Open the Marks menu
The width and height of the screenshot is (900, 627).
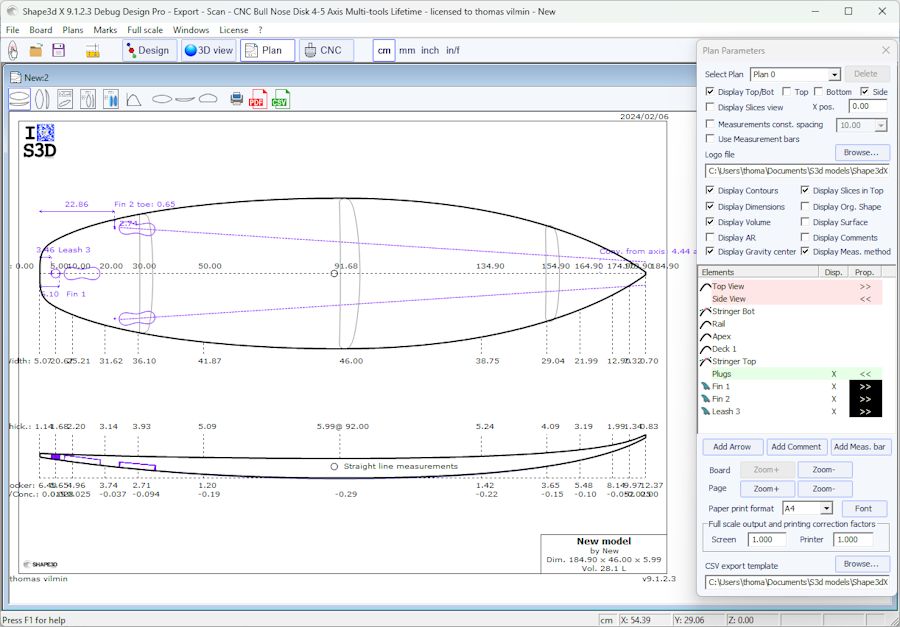coord(105,30)
